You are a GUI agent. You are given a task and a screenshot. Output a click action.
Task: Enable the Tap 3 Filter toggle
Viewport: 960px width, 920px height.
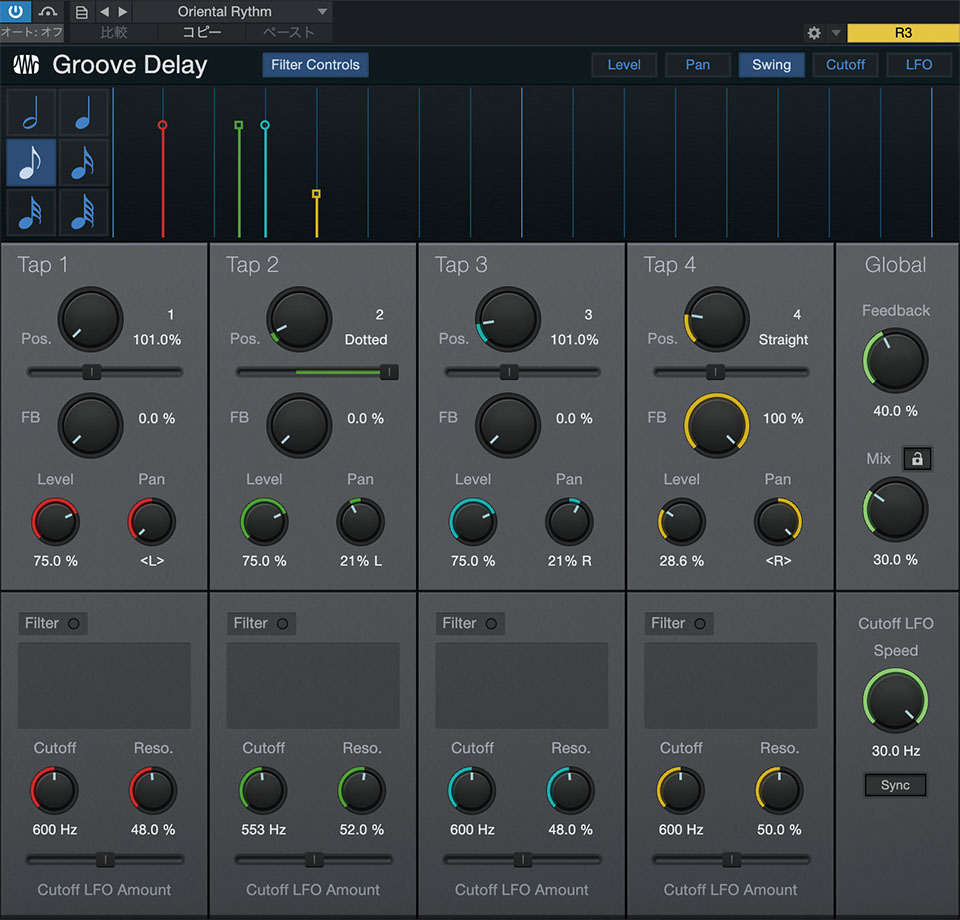click(x=470, y=624)
